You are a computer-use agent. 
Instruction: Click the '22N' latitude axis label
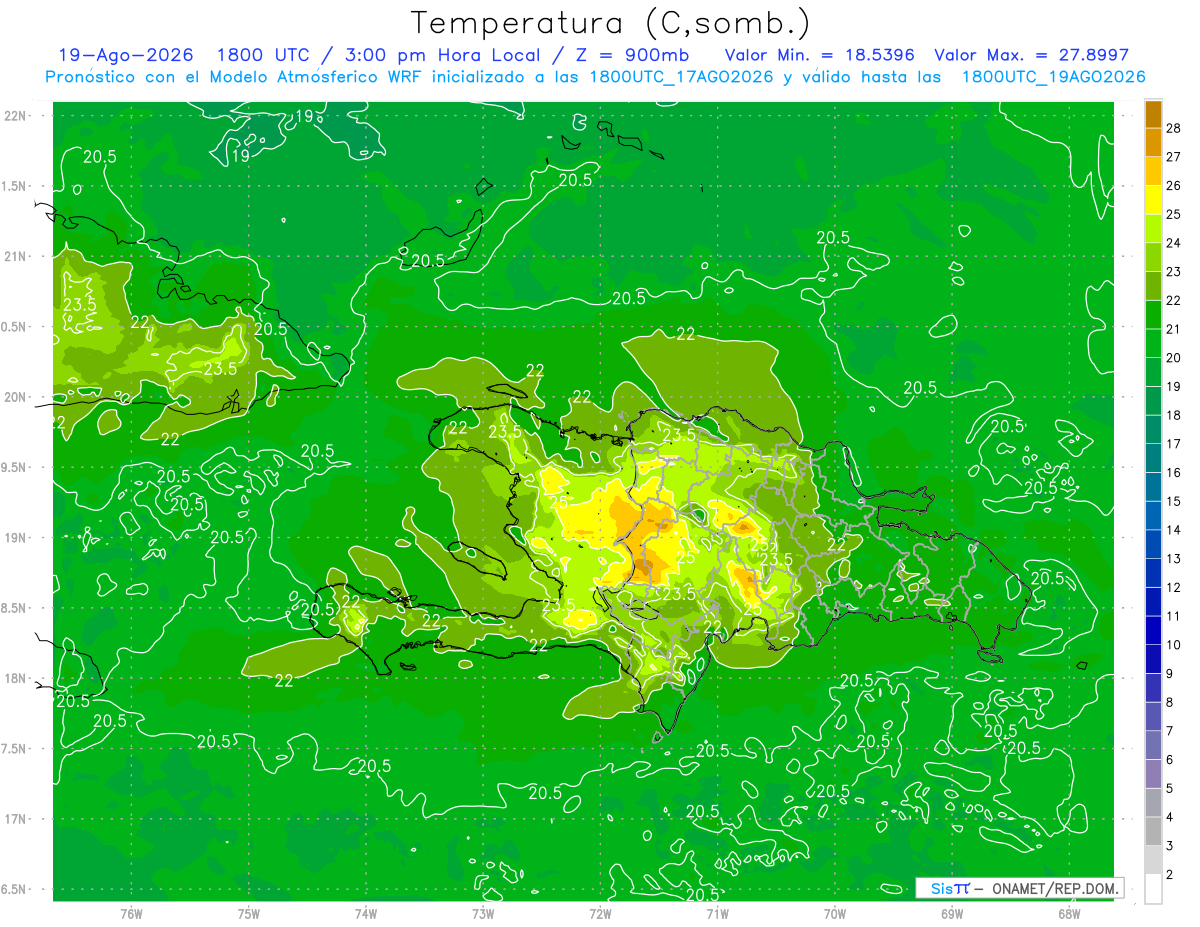(x=16, y=116)
